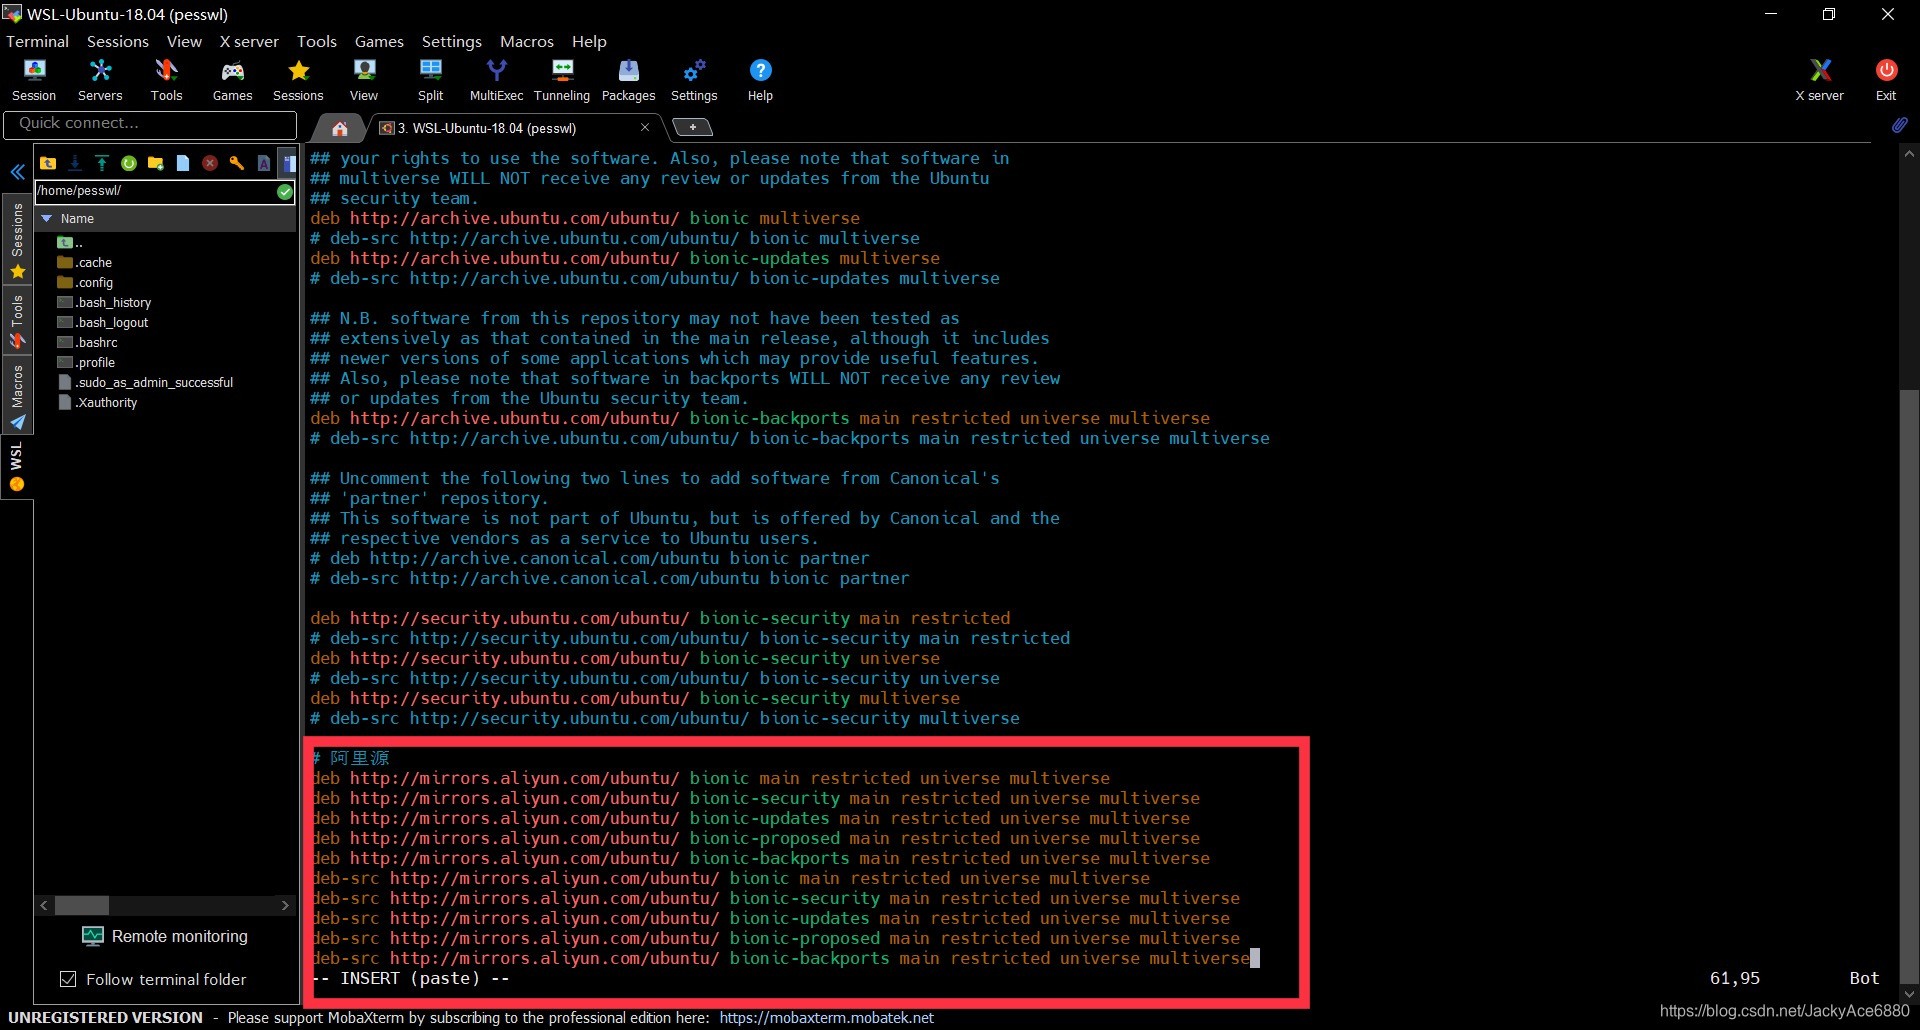Click Remote monitoring button

[165, 936]
